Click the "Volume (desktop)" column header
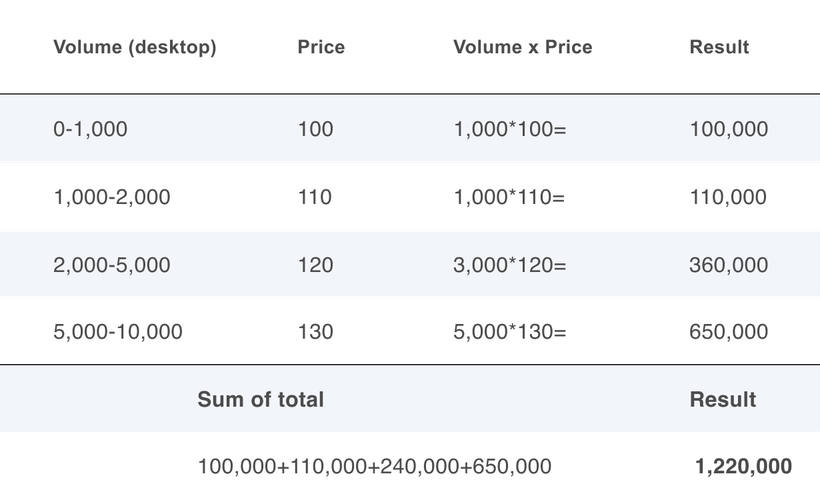820x500 pixels. [134, 47]
